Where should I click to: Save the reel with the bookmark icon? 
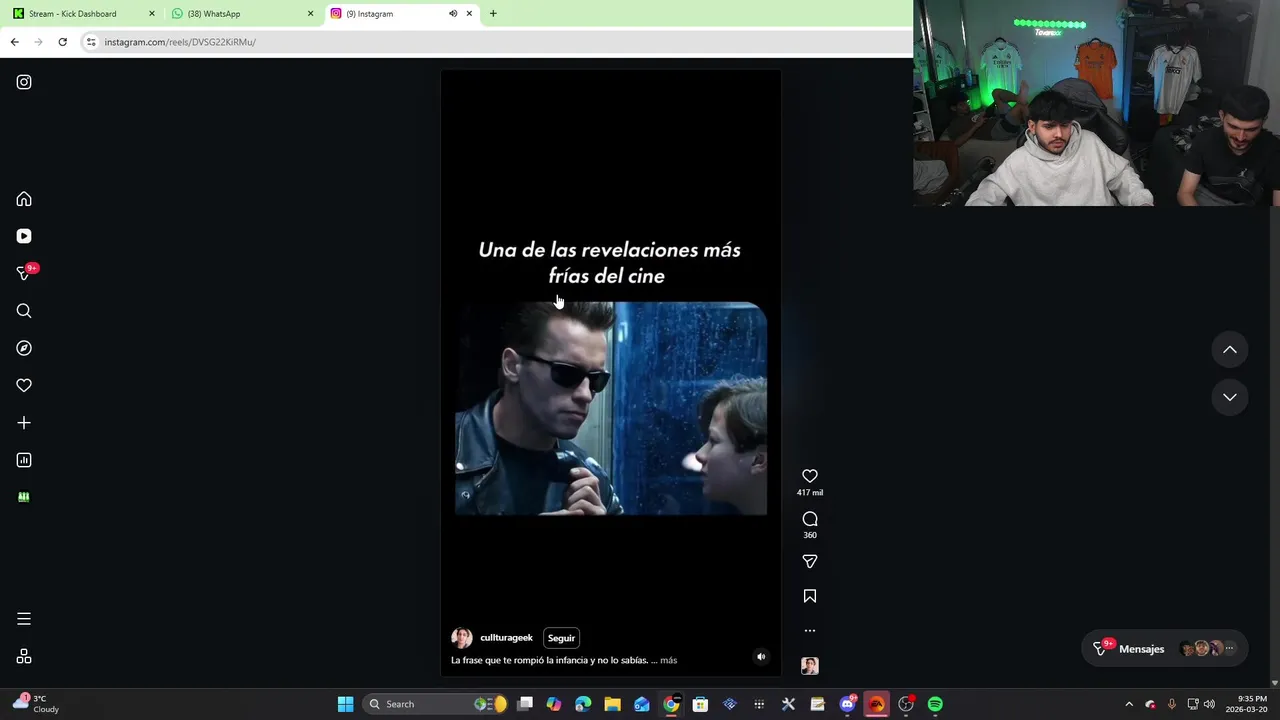pyautogui.click(x=810, y=596)
